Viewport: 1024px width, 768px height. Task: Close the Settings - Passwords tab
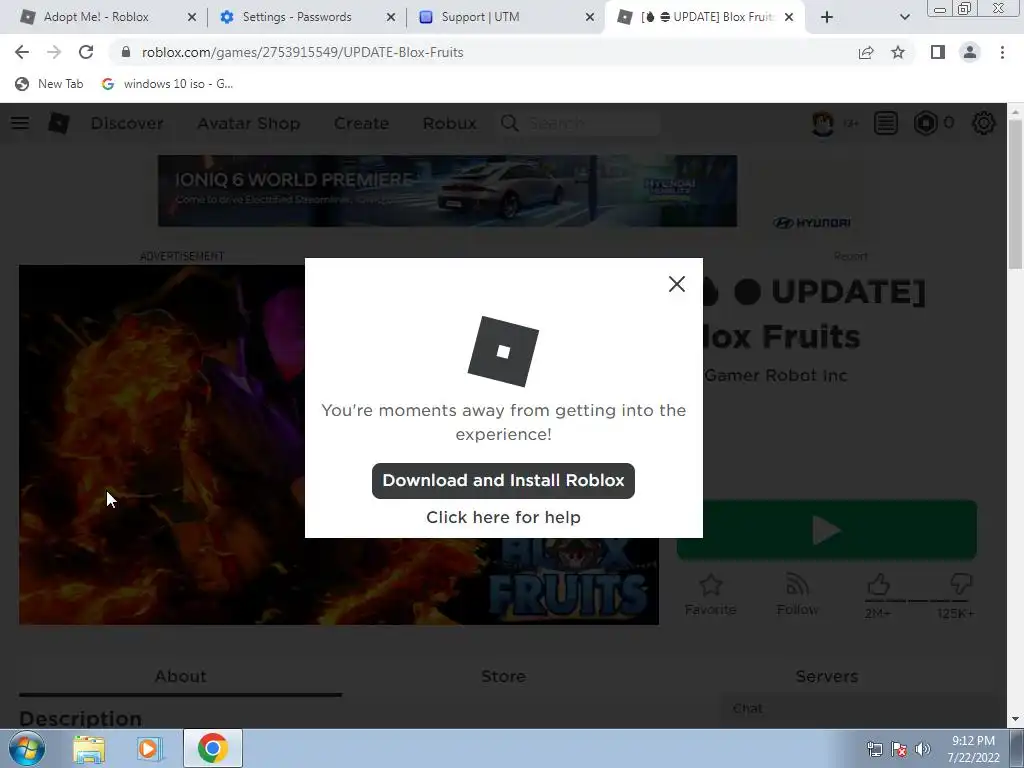391,17
